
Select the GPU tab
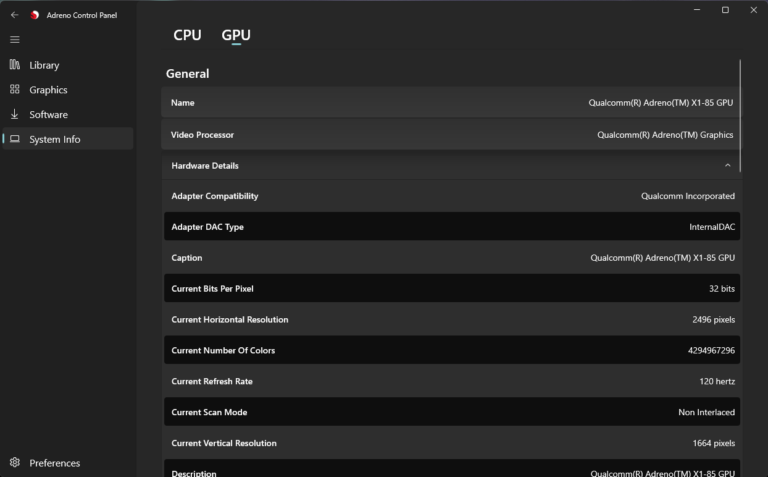[236, 35]
